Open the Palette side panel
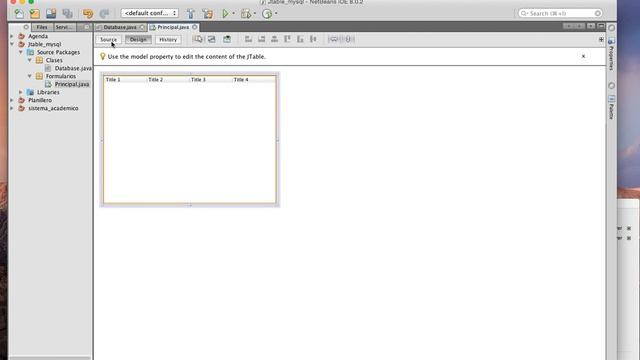Image resolution: width=640 pixels, height=360 pixels. pyautogui.click(x=611, y=107)
